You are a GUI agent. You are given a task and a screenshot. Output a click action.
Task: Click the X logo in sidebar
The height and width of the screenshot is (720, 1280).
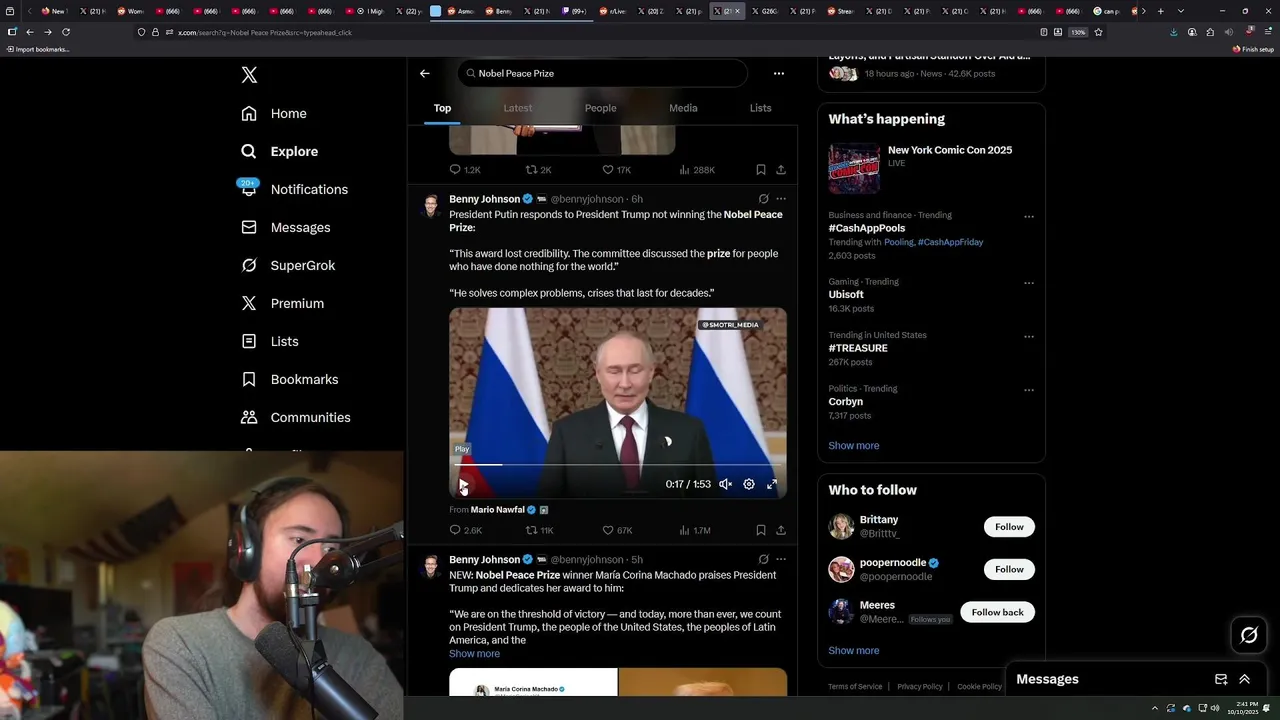[x=249, y=75]
